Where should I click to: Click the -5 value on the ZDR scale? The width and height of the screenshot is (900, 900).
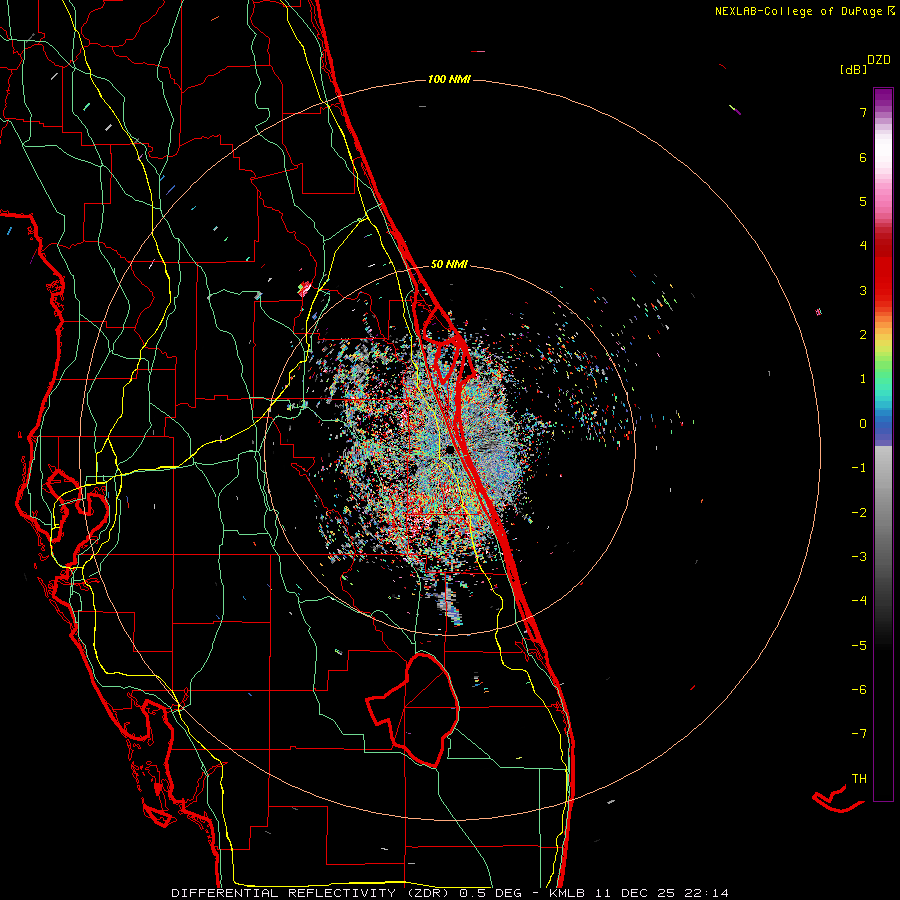coord(859,646)
